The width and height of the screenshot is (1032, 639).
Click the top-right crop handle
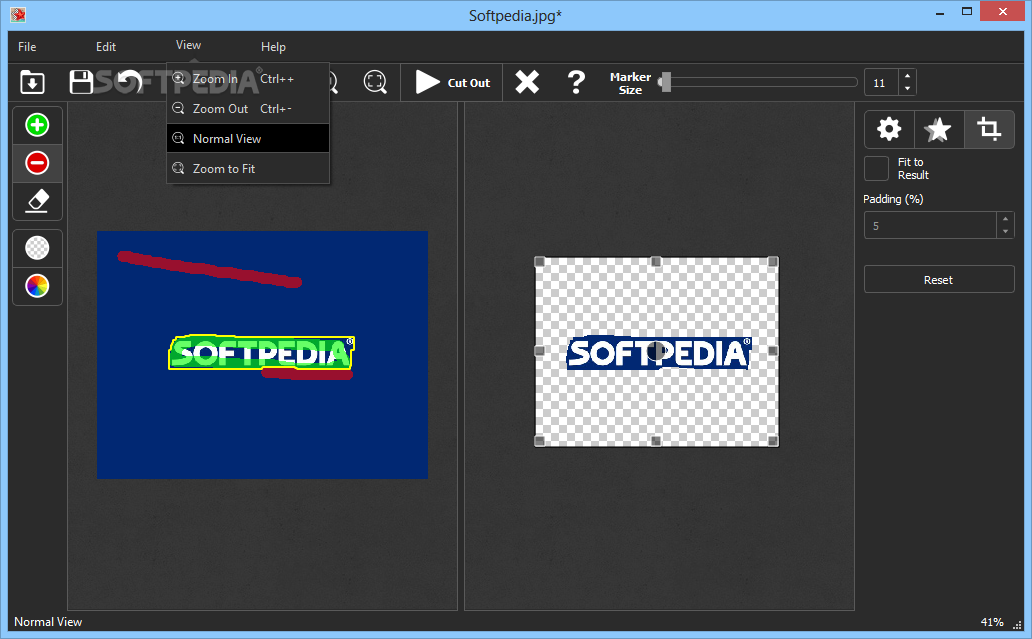coord(773,261)
